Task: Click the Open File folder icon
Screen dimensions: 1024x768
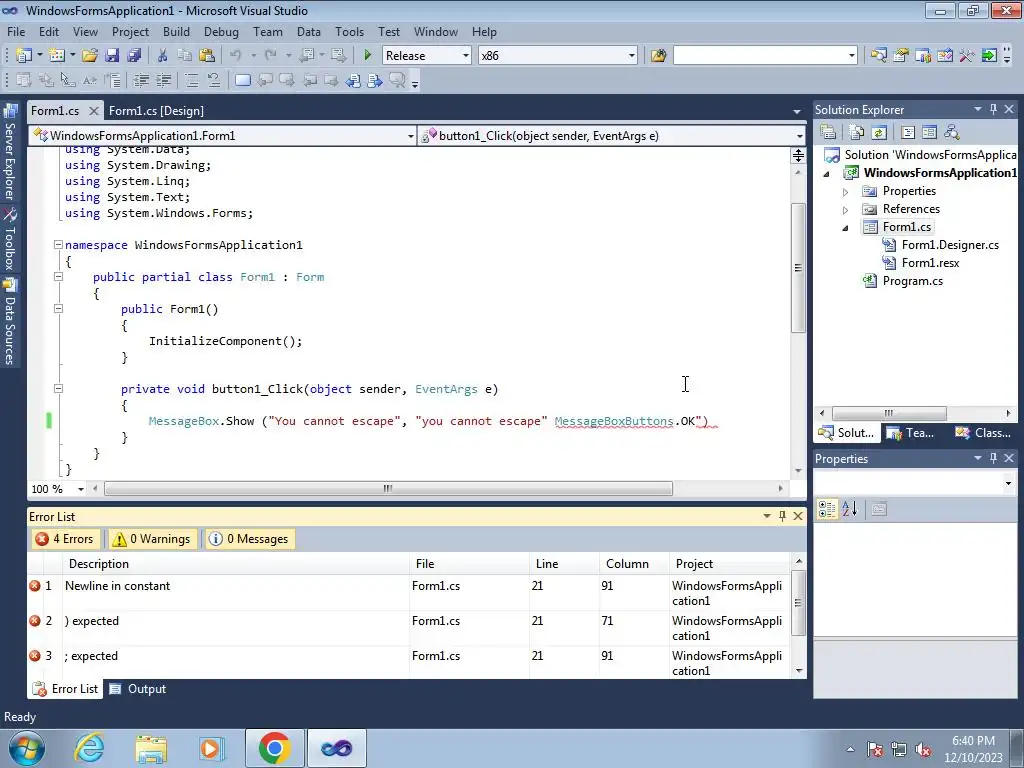Action: point(89,56)
